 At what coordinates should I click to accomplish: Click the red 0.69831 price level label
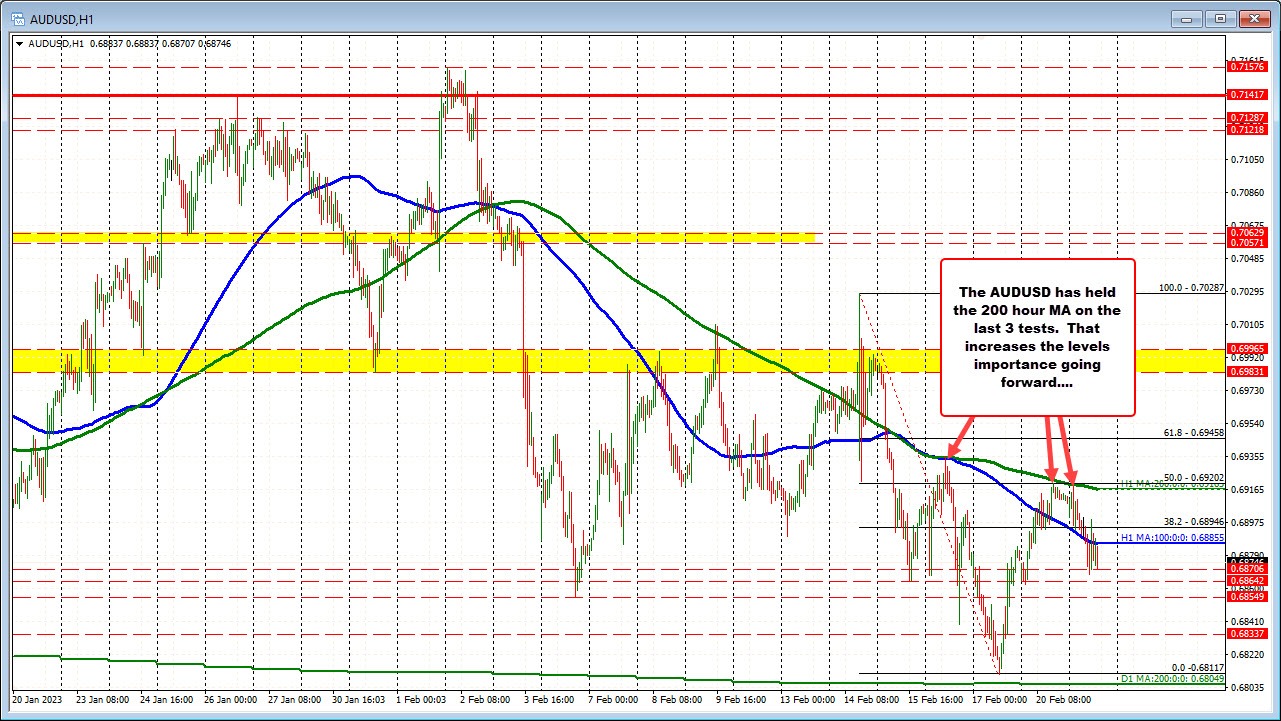tap(1248, 371)
